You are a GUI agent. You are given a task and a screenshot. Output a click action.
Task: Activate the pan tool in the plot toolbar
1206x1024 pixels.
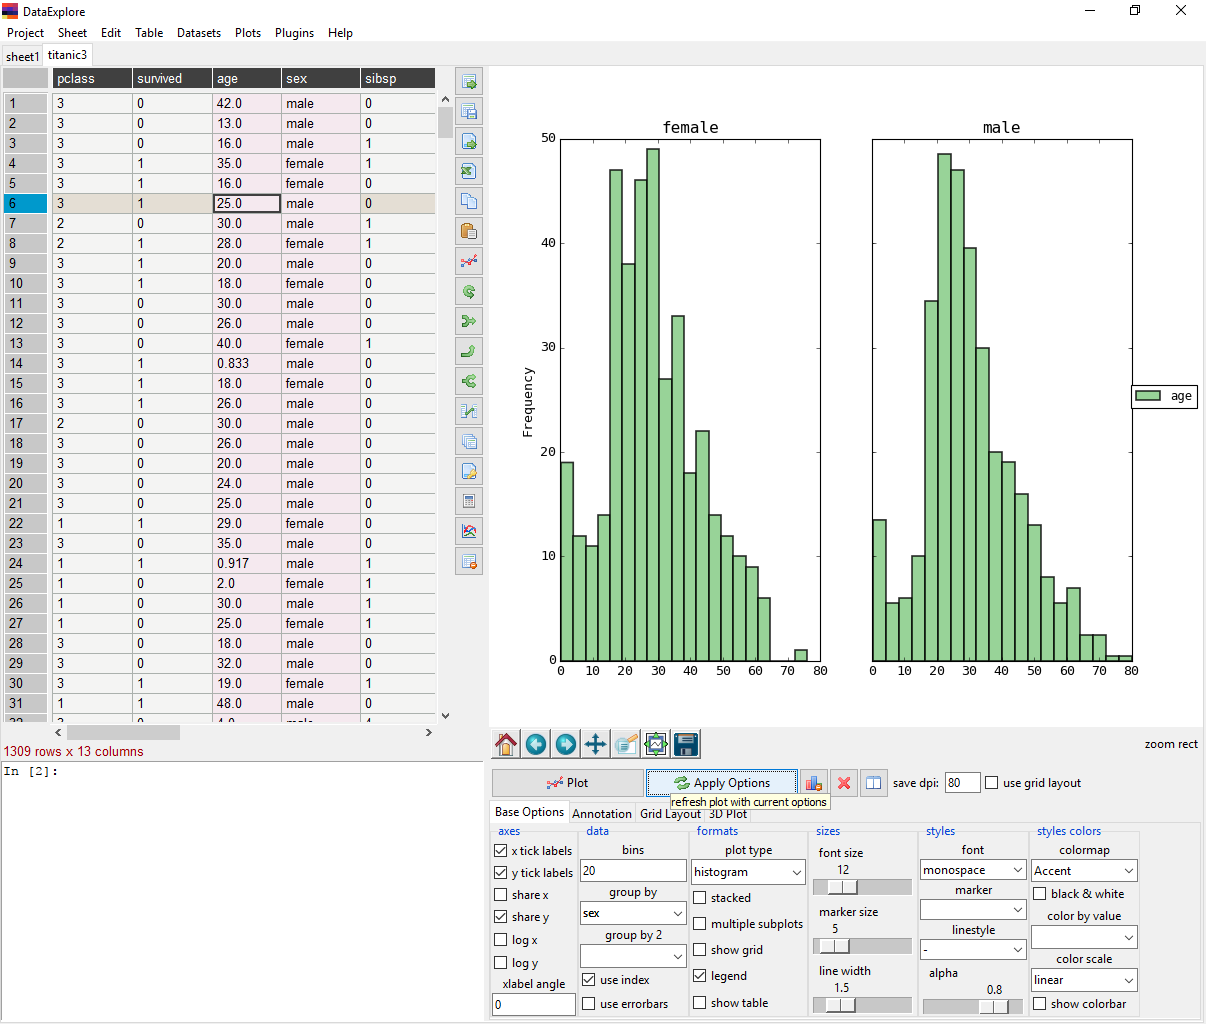(x=595, y=744)
